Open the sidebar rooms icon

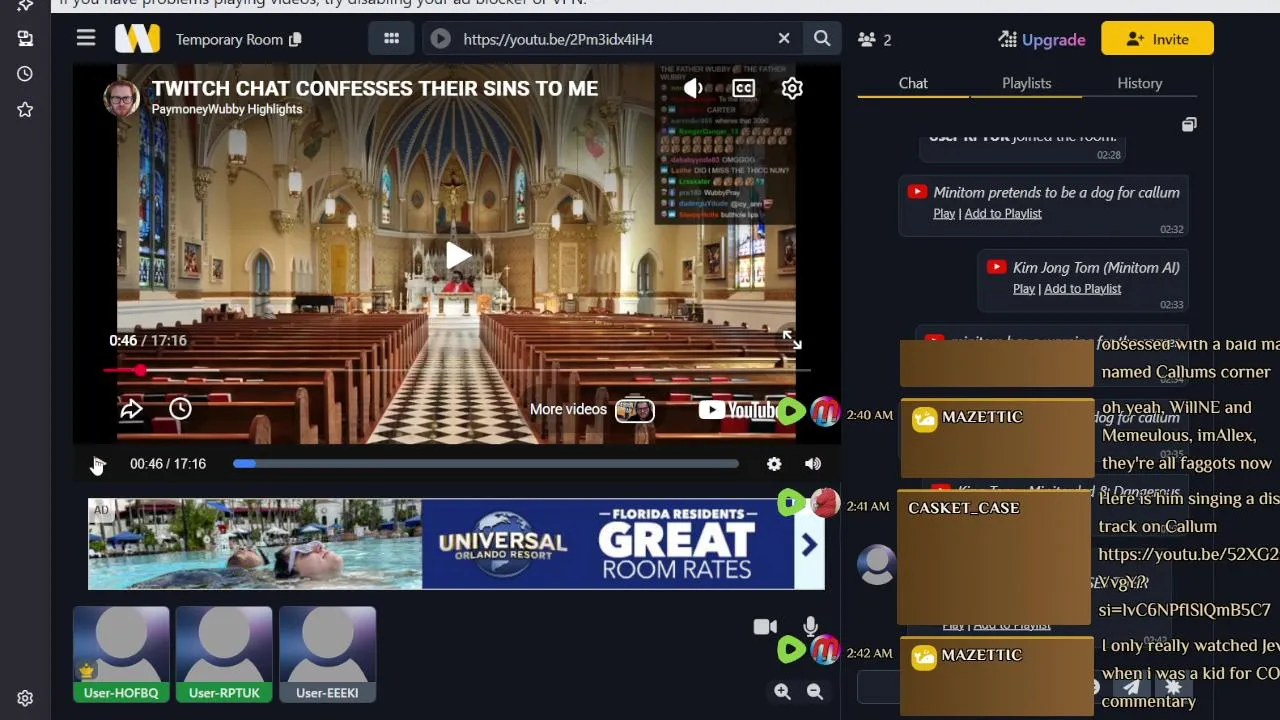click(x=25, y=39)
